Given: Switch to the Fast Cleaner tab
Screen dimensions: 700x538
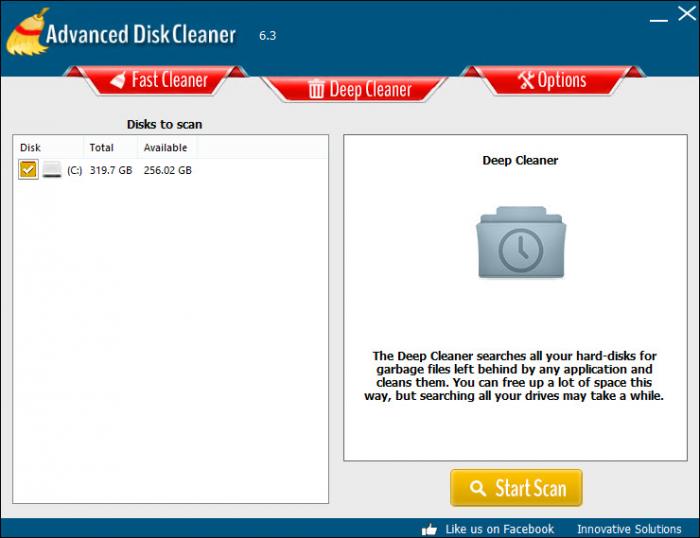Looking at the screenshot, I should tap(155, 80).
